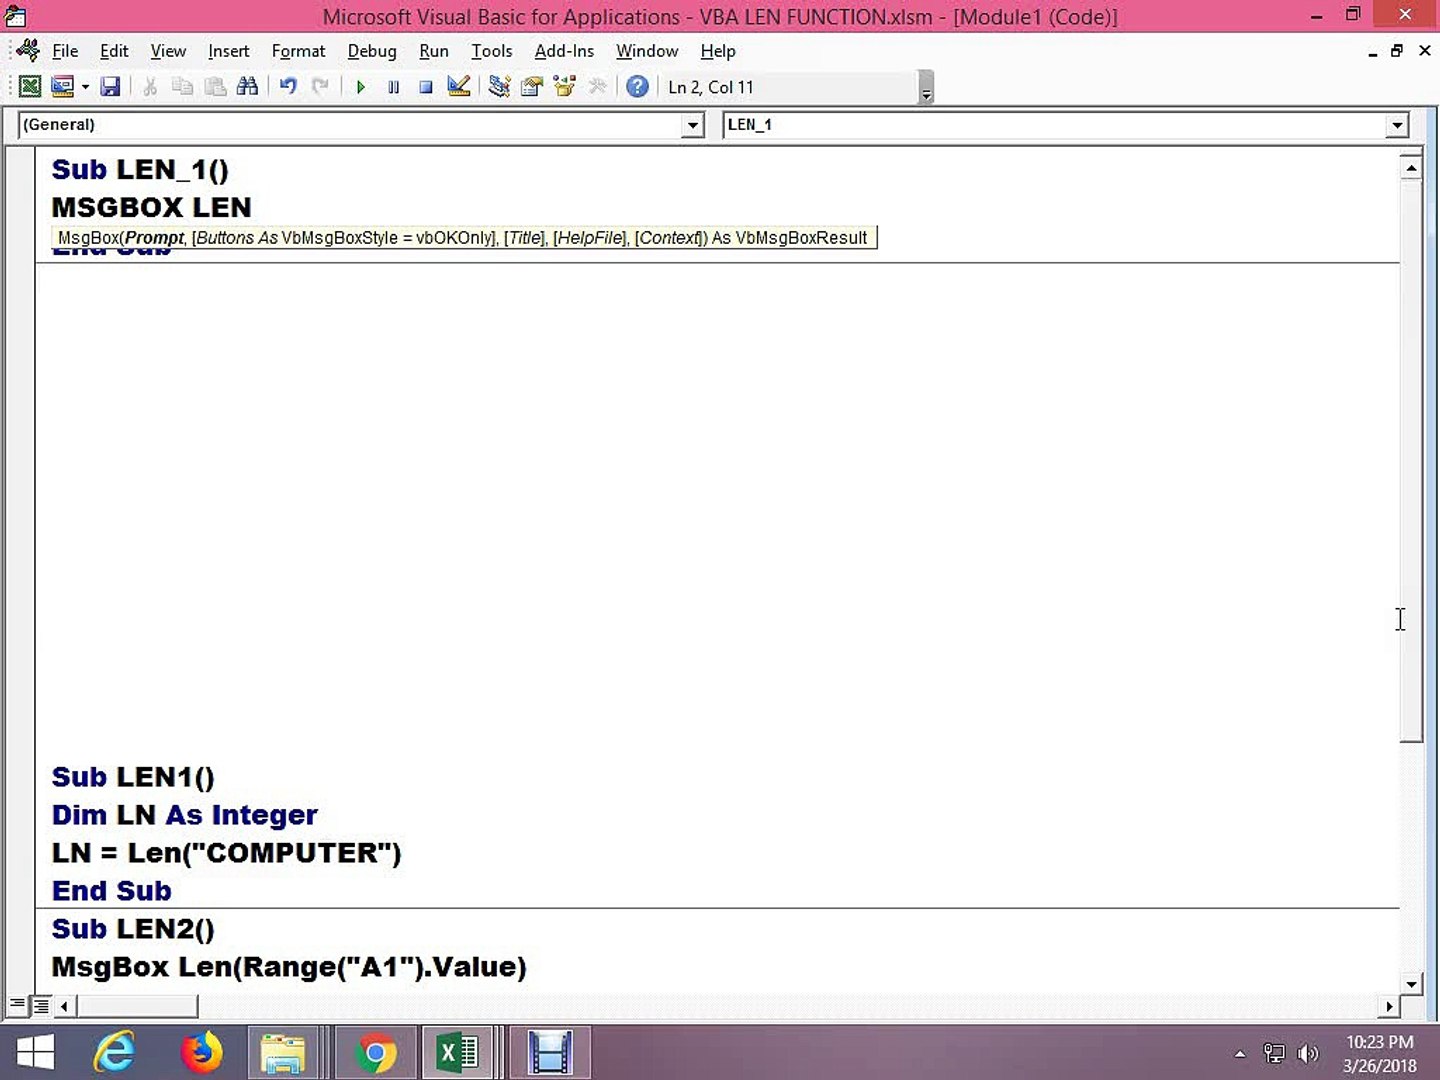Image resolution: width=1440 pixels, height=1080 pixels.
Task: Switch to Microsoft Excel view icon
Action: tap(30, 87)
